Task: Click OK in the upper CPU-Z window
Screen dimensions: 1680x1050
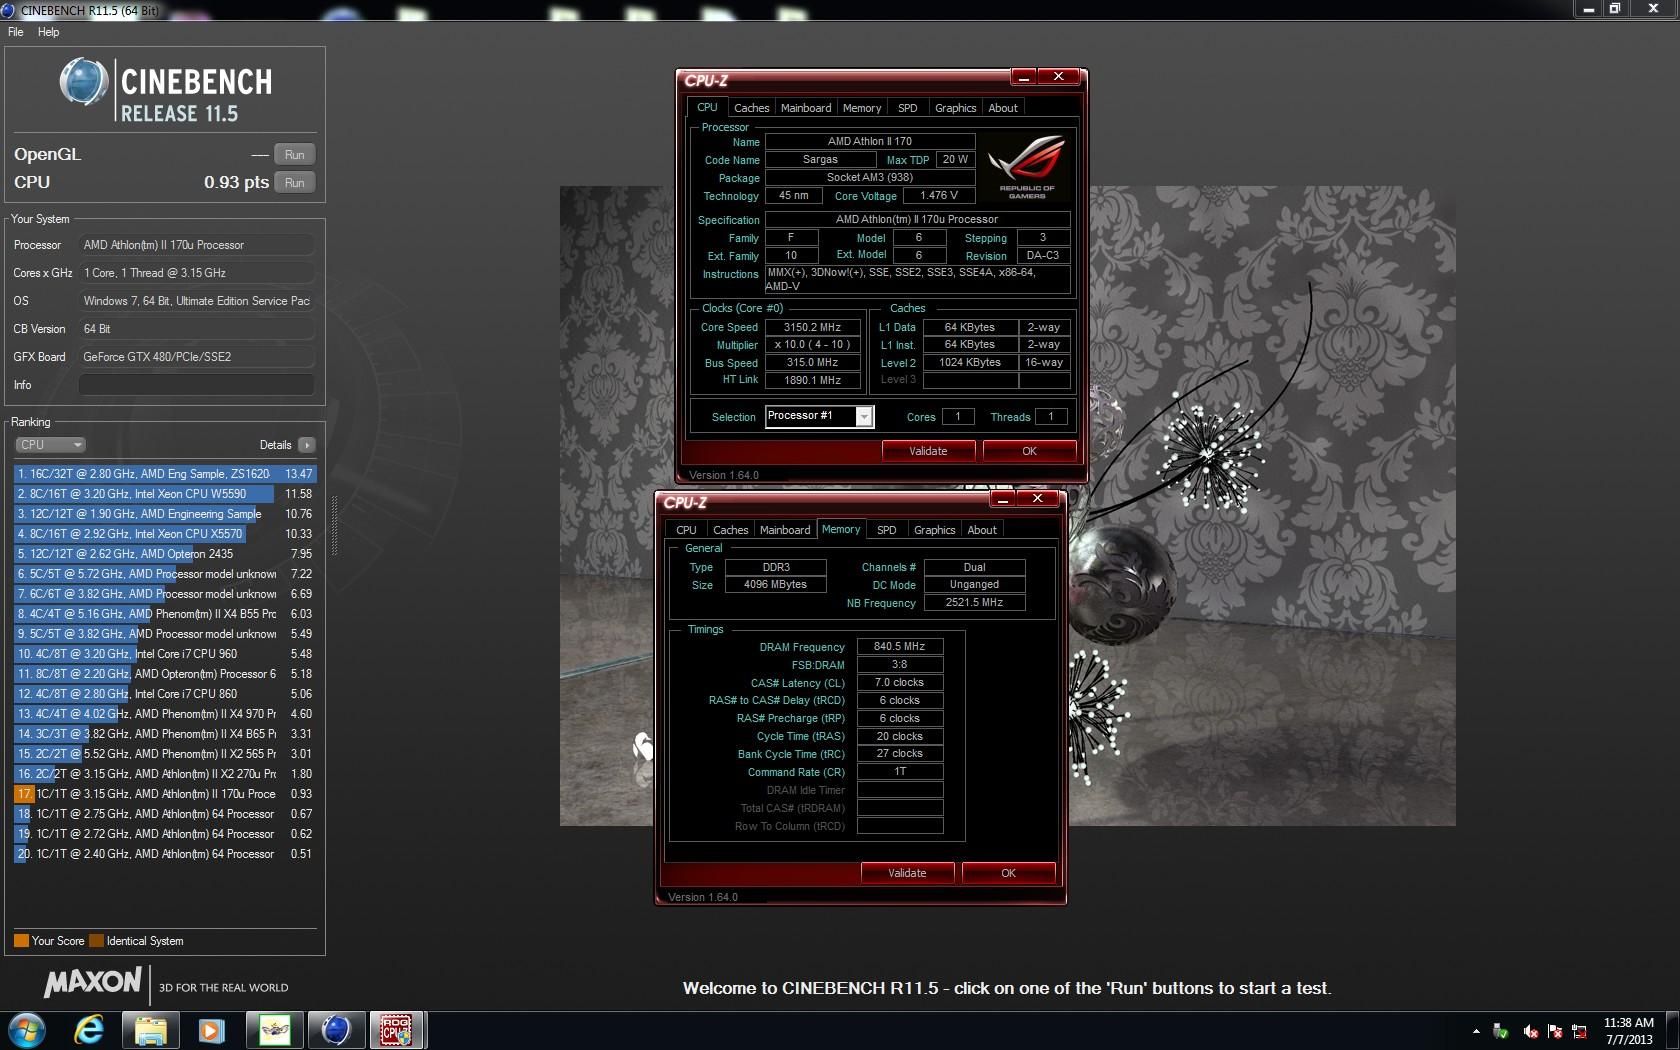Action: click(x=1029, y=451)
